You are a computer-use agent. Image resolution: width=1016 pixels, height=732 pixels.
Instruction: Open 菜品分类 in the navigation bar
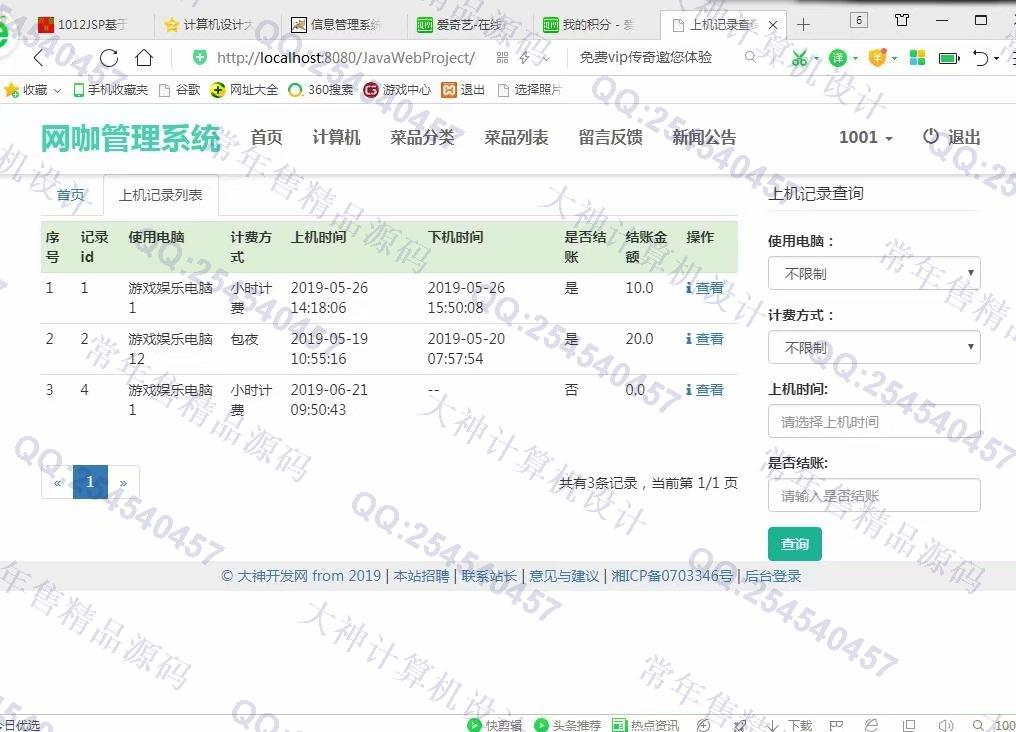point(422,138)
